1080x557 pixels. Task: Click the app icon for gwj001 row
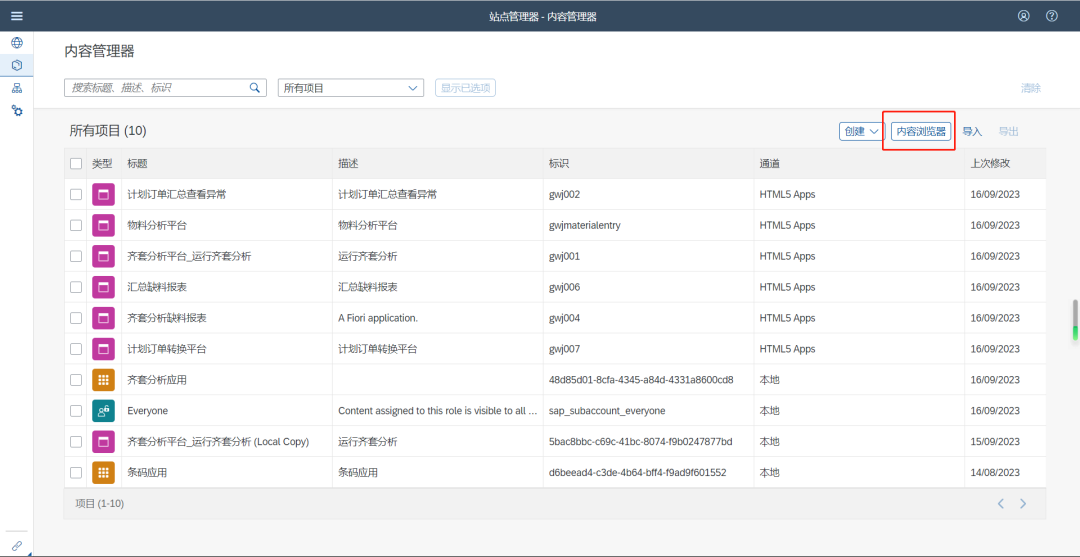coord(103,256)
